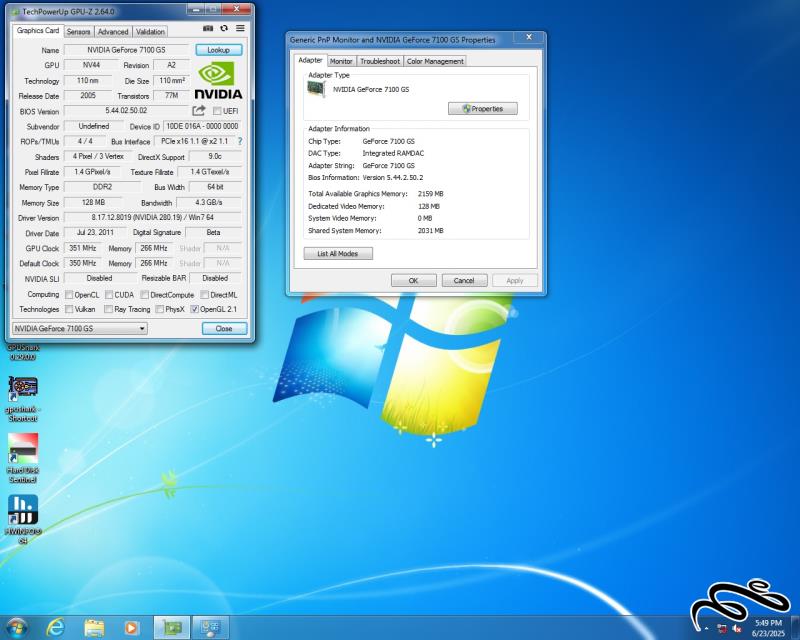Image resolution: width=800 pixels, height=640 pixels.
Task: Open the gpushark Shortcut desktop icon
Action: 22,399
